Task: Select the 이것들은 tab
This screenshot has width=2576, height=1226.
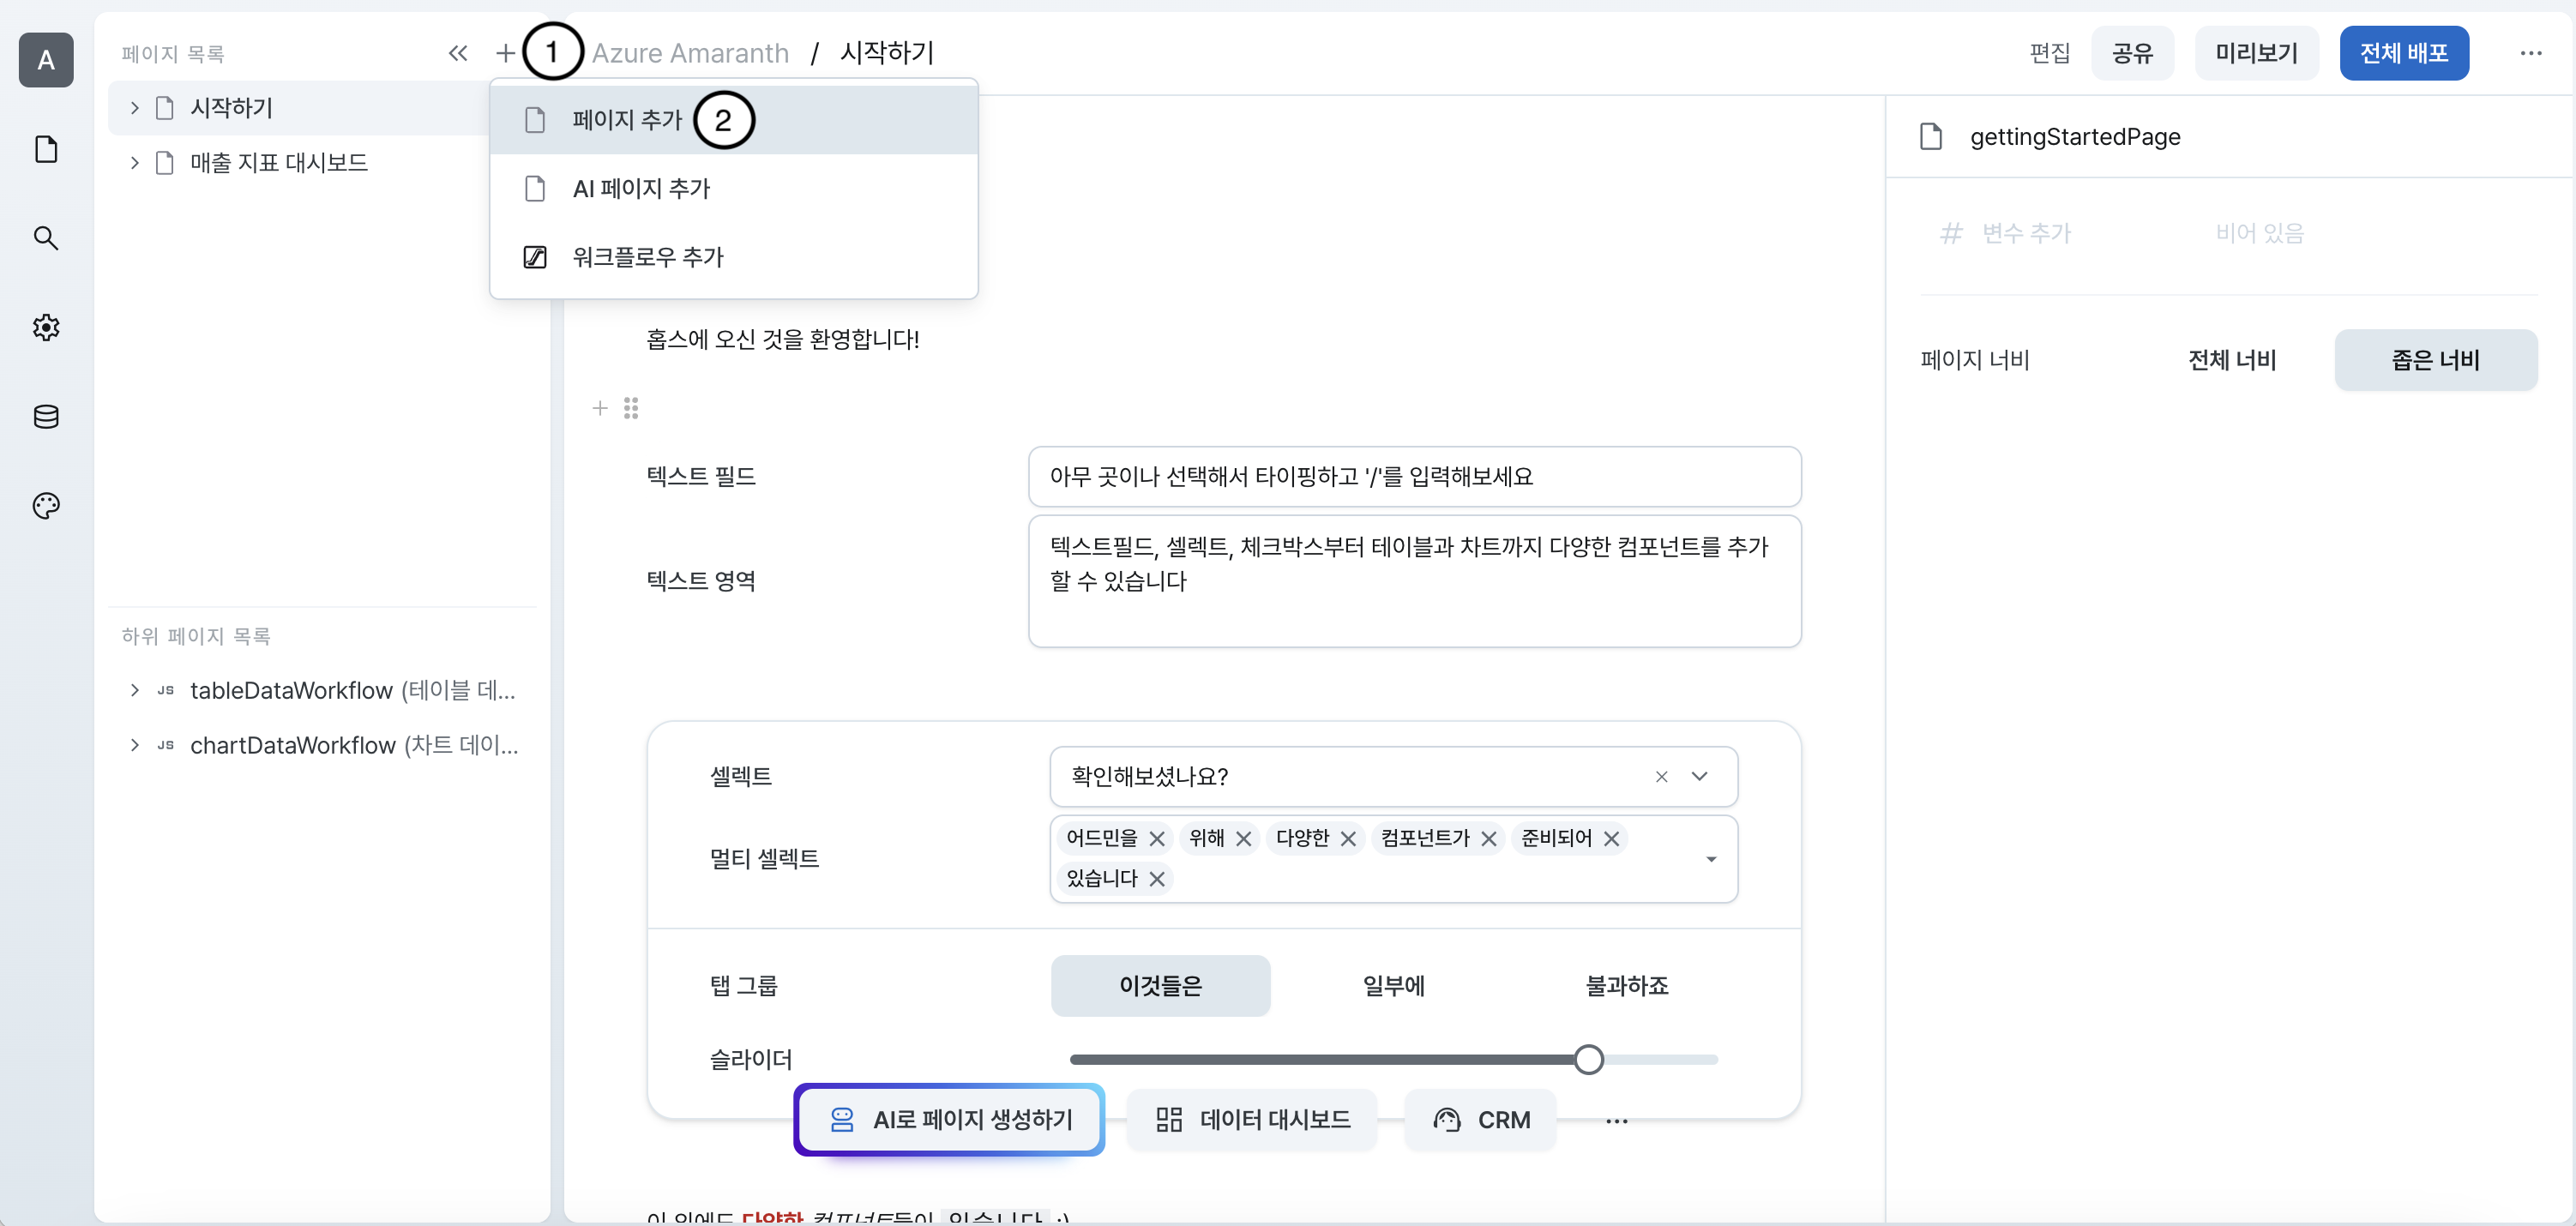Action: point(1160,986)
